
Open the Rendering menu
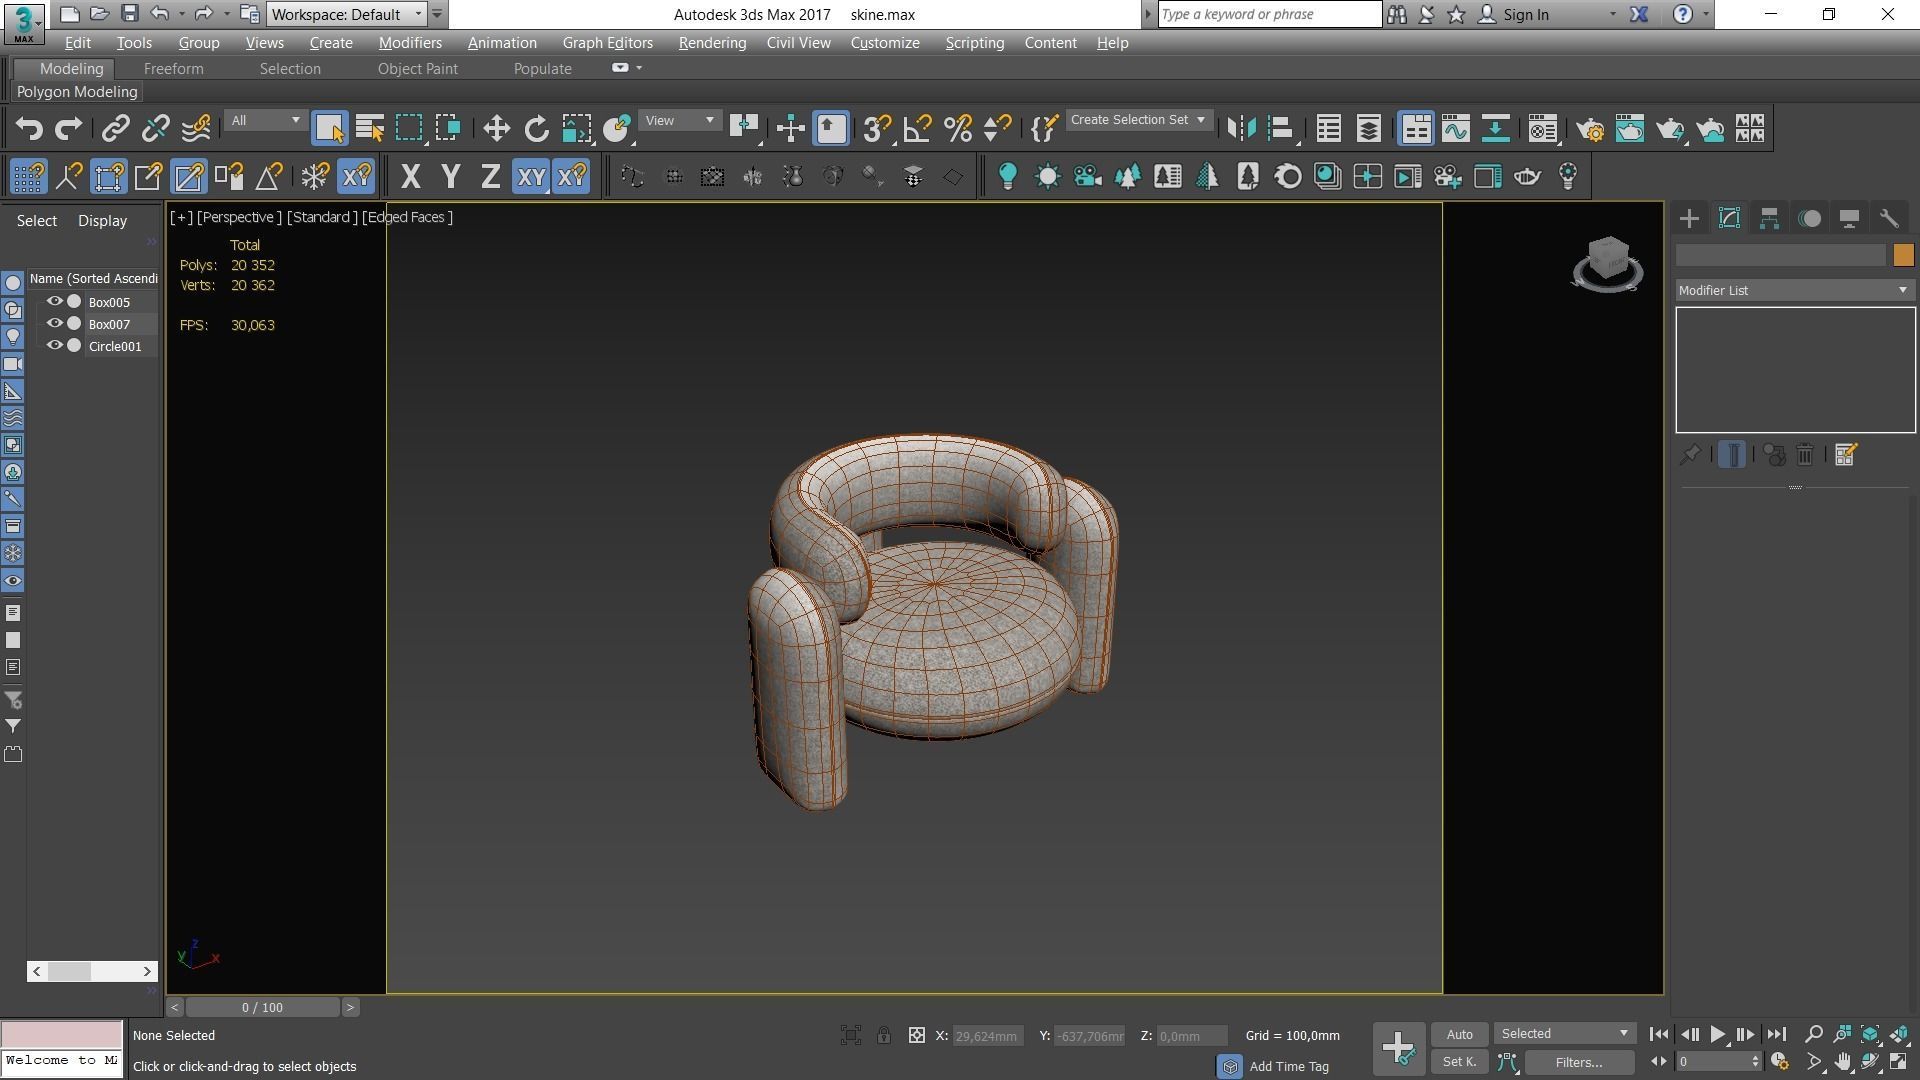pos(712,43)
